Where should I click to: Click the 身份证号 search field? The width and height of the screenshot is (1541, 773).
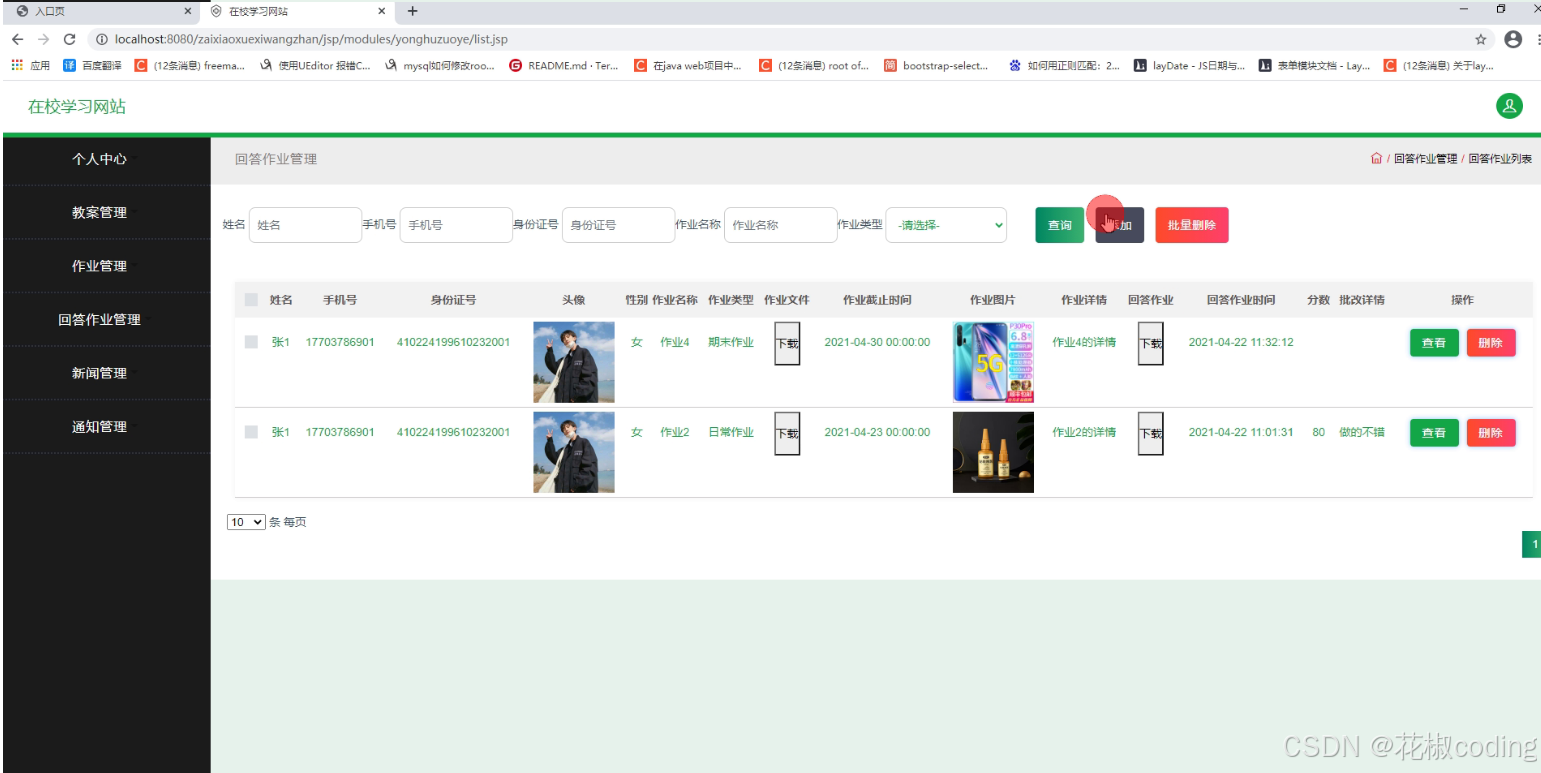tap(618, 225)
